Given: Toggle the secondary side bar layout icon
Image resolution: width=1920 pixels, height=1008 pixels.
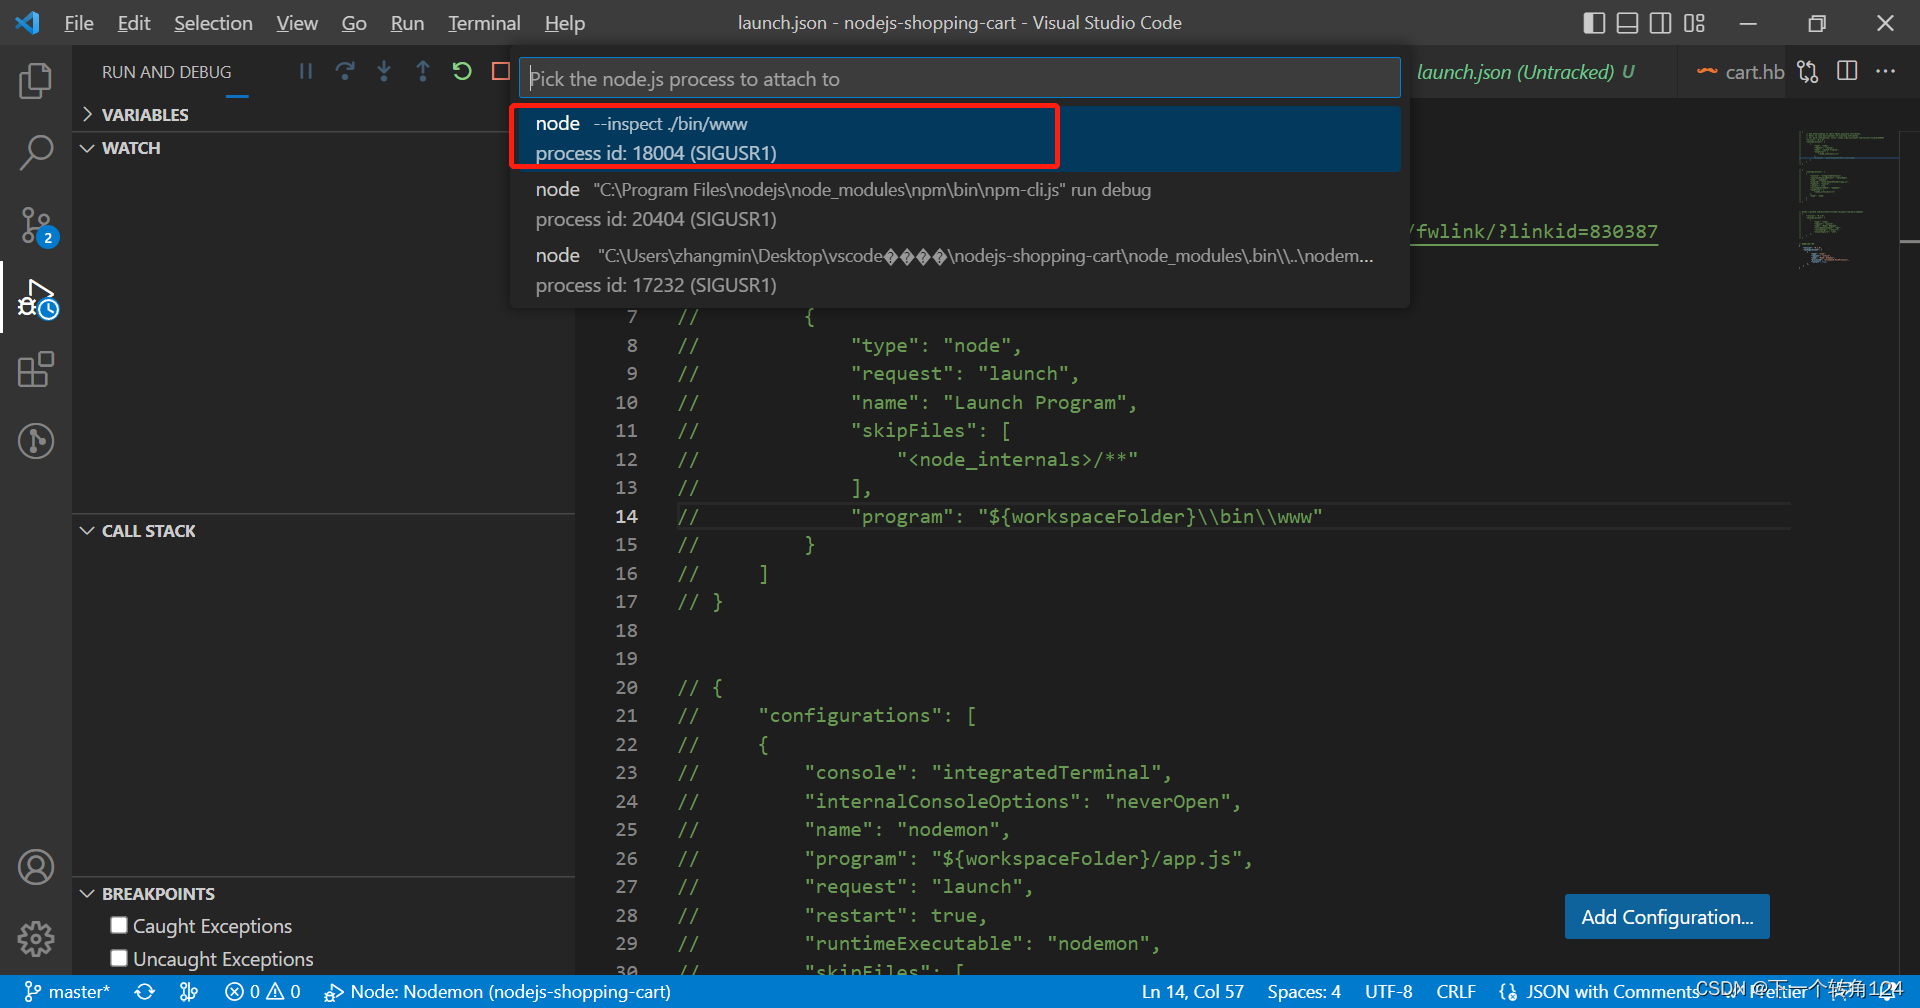Looking at the screenshot, I should coord(1661,23).
